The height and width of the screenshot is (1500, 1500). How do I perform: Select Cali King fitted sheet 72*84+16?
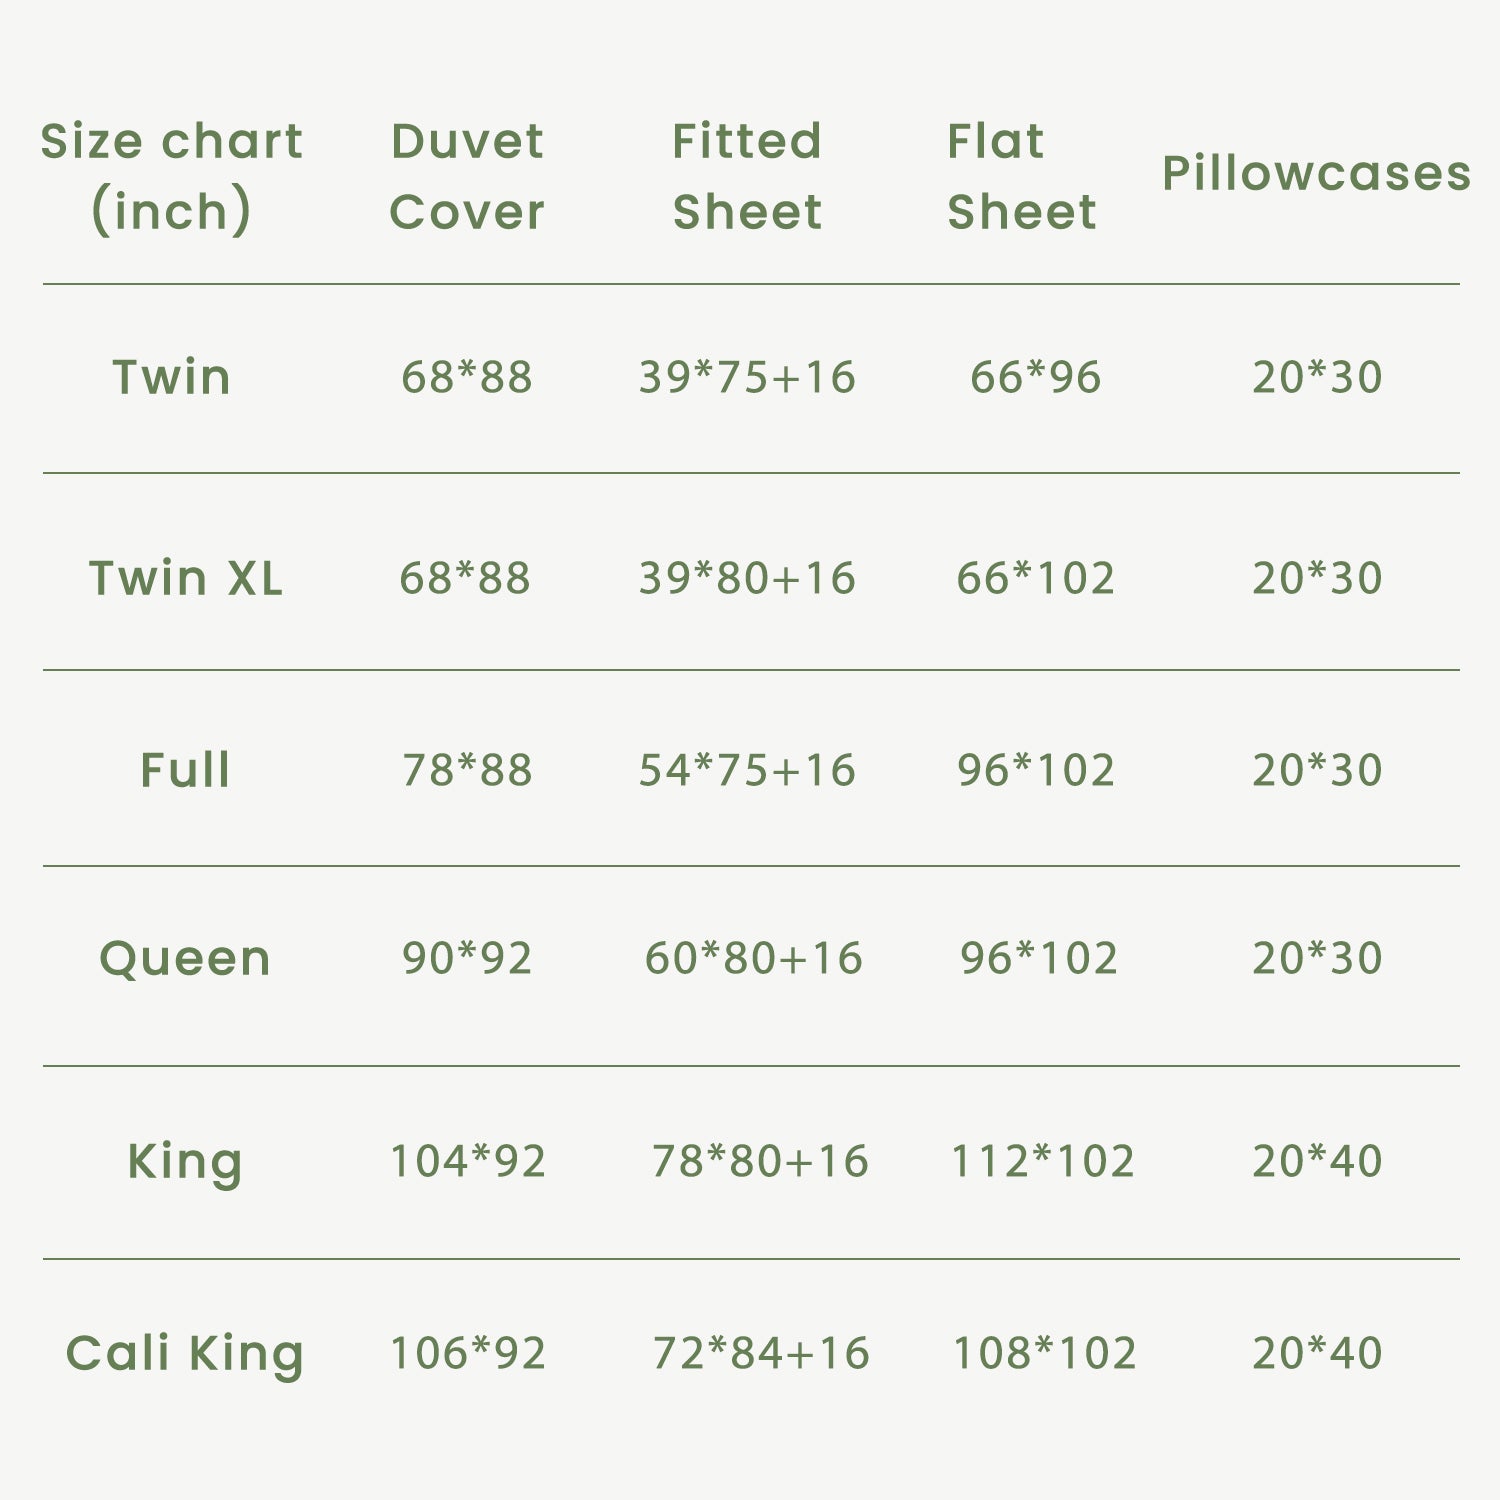[x=760, y=1353]
